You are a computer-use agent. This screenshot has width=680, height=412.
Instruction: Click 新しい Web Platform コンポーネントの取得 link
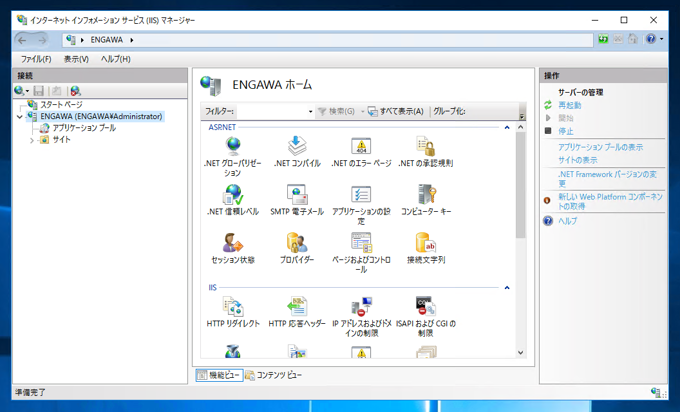click(610, 201)
